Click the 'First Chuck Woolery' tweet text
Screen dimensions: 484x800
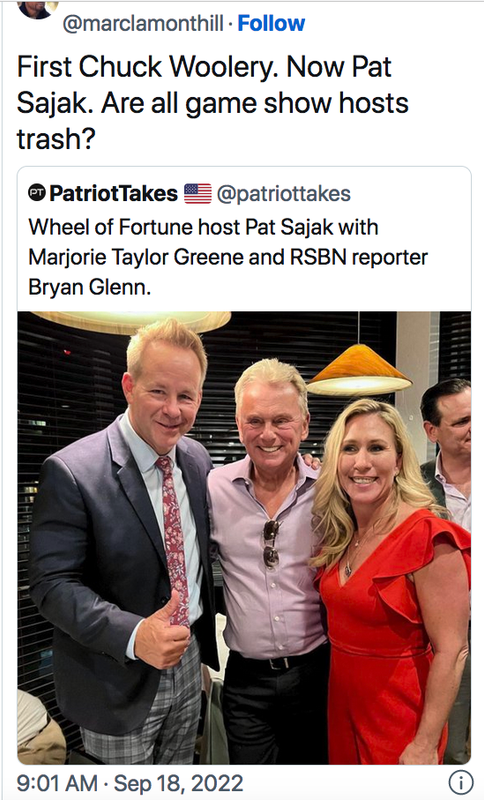213,103
